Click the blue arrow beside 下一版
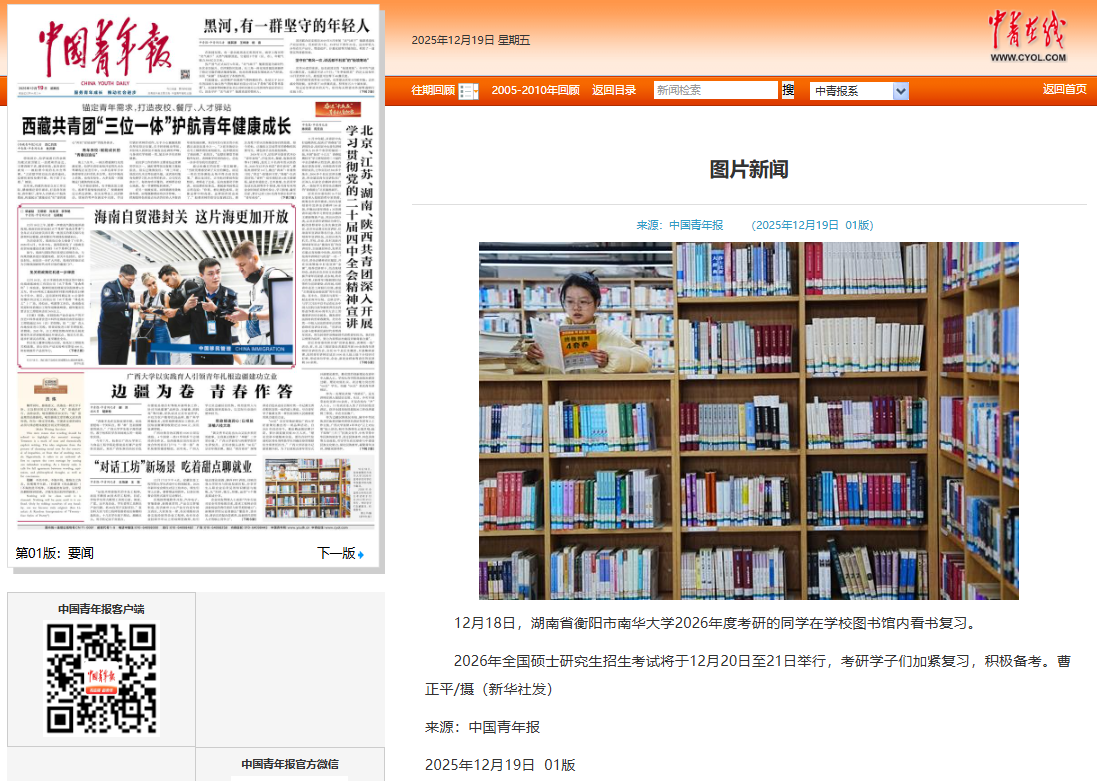 361,554
